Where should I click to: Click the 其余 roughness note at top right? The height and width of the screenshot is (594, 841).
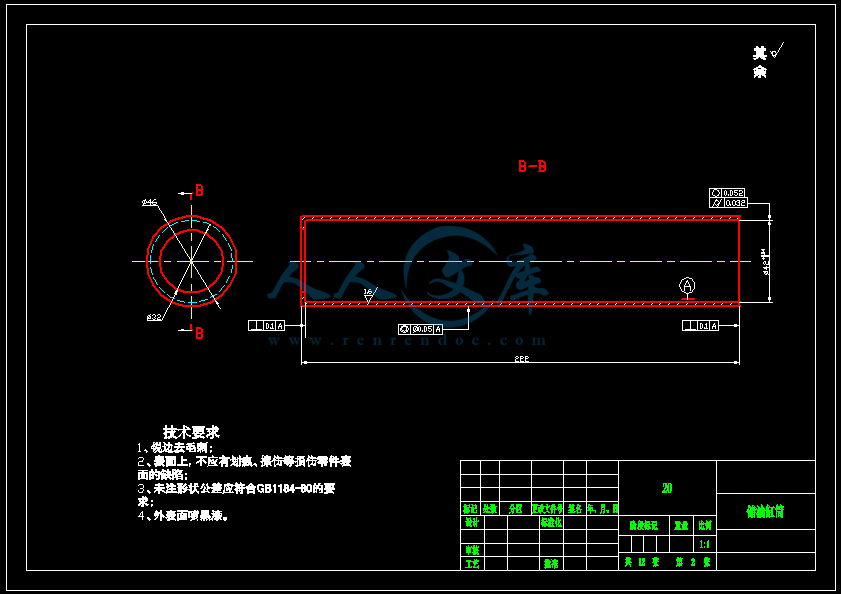click(768, 61)
